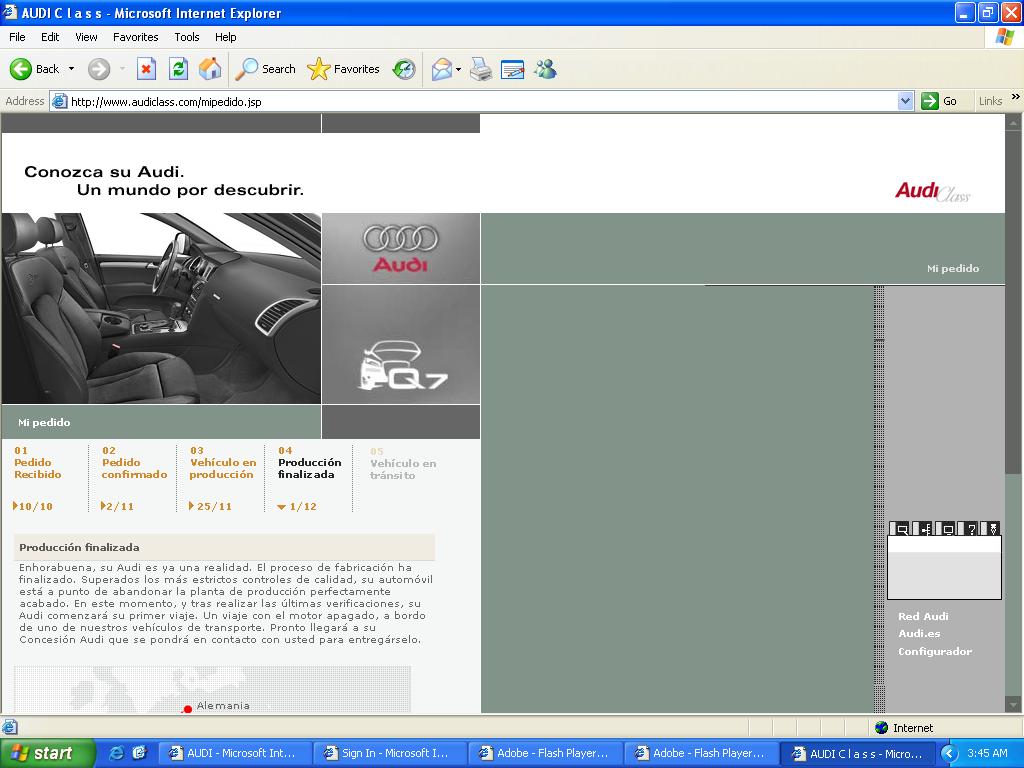Viewport: 1024px width, 768px height.
Task: Switch to AUDI - Microsoft Int... taskbar window
Action: [234, 753]
